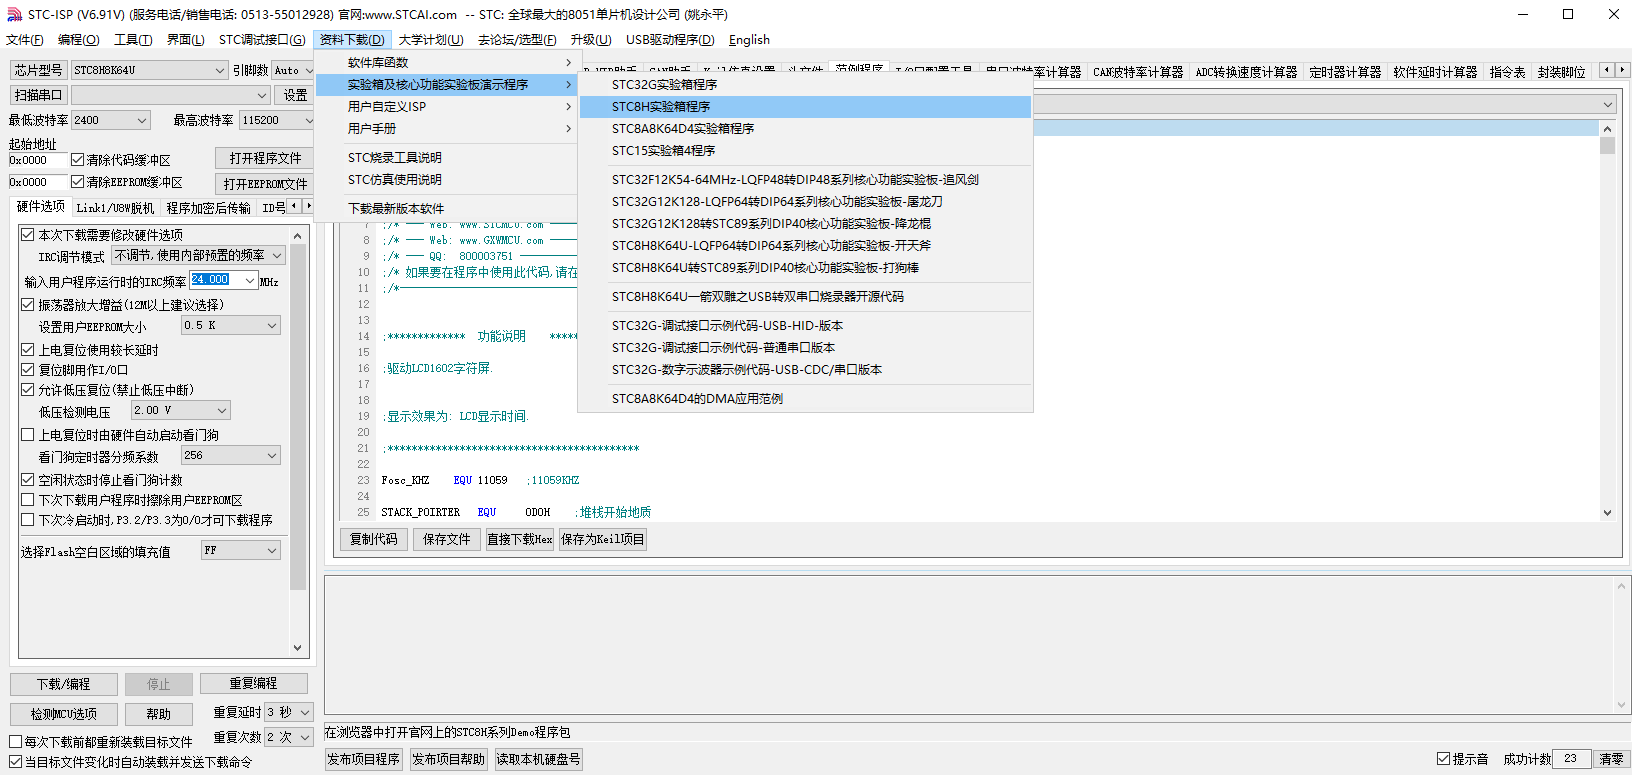Image resolution: width=1632 pixels, height=775 pixels.
Task: Open English menu
Action: (749, 40)
